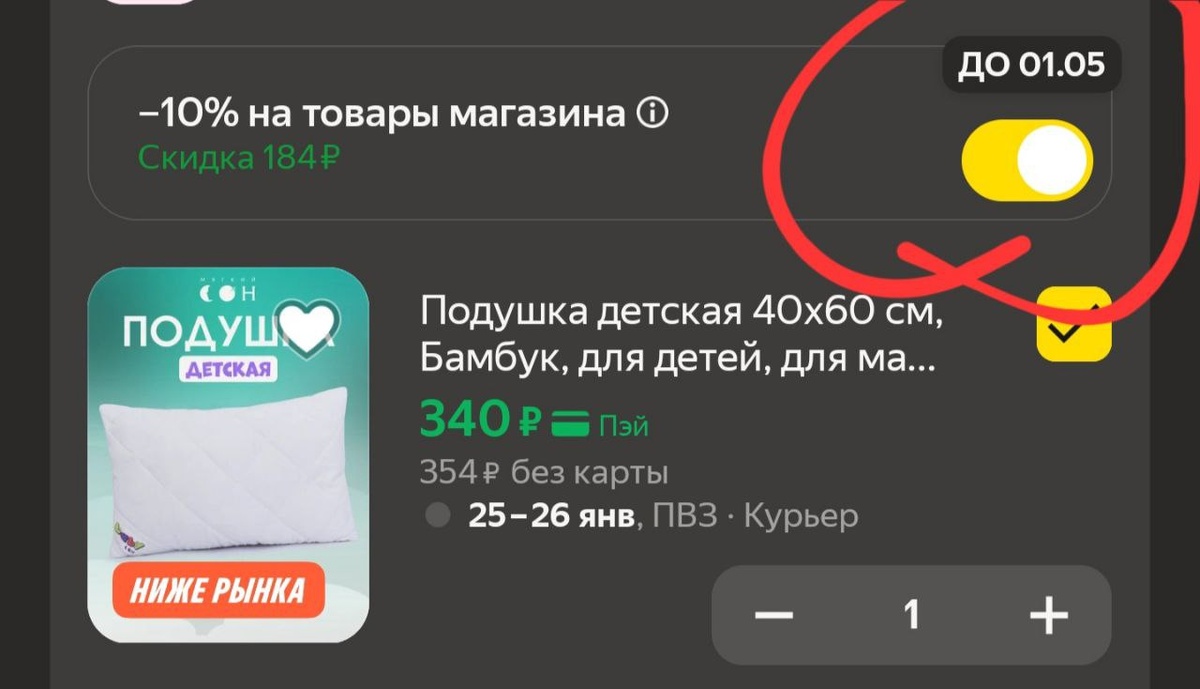The height and width of the screenshot is (689, 1200).
Task: Increase quantity with the plus icon
Action: [x=1048, y=615]
